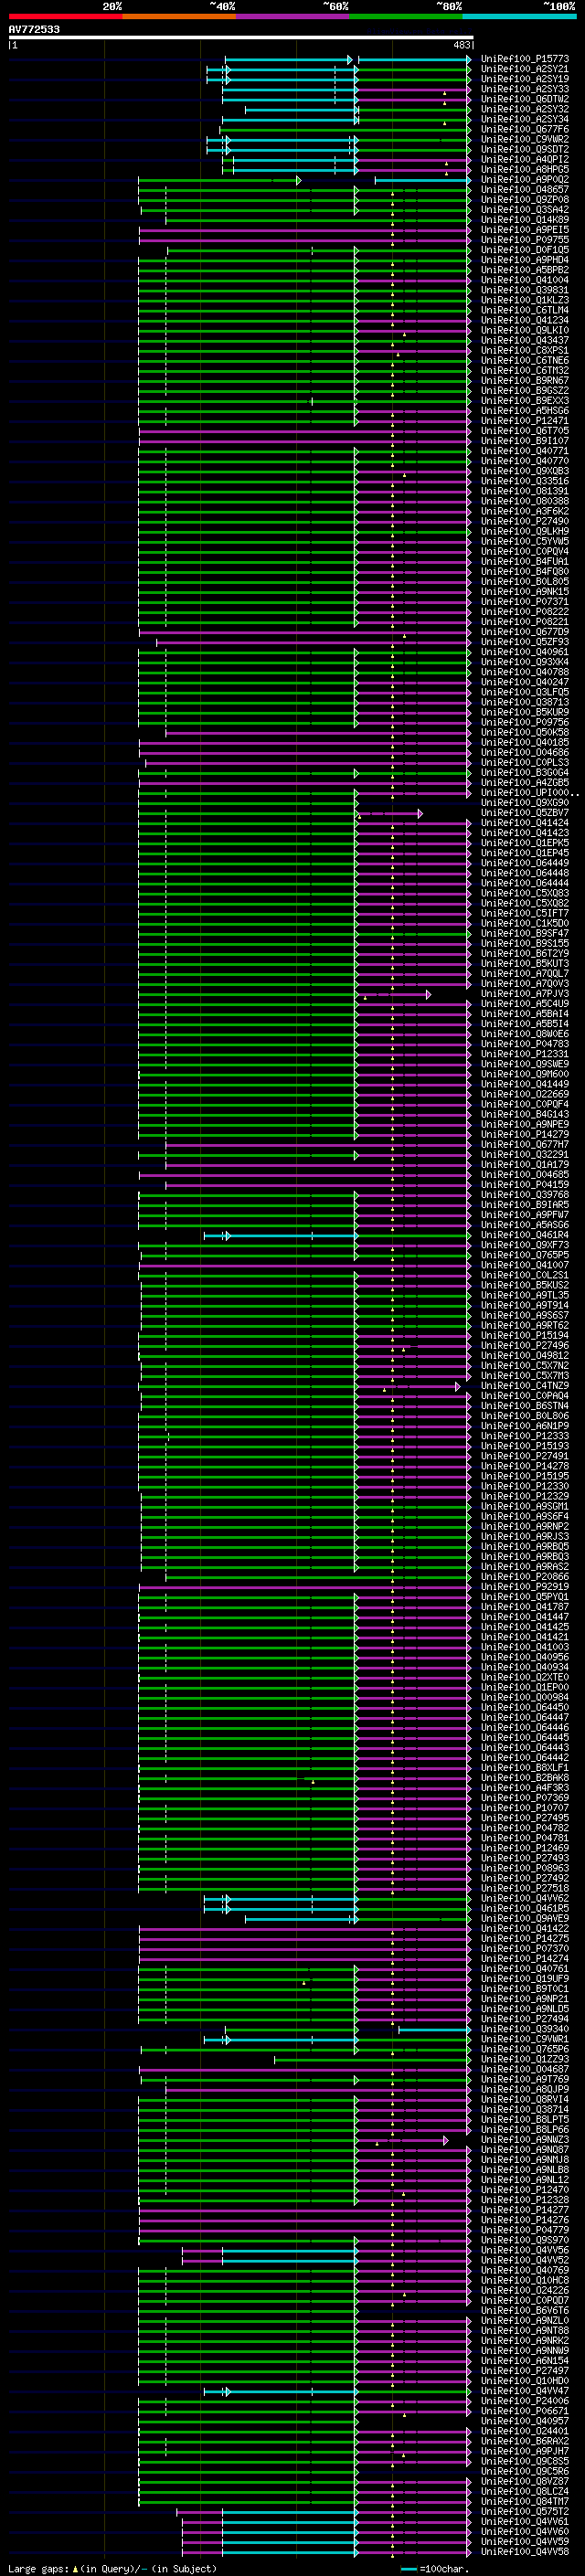Select label UniRef100_Q41007
This screenshot has height=2576, width=585.
524,1266
